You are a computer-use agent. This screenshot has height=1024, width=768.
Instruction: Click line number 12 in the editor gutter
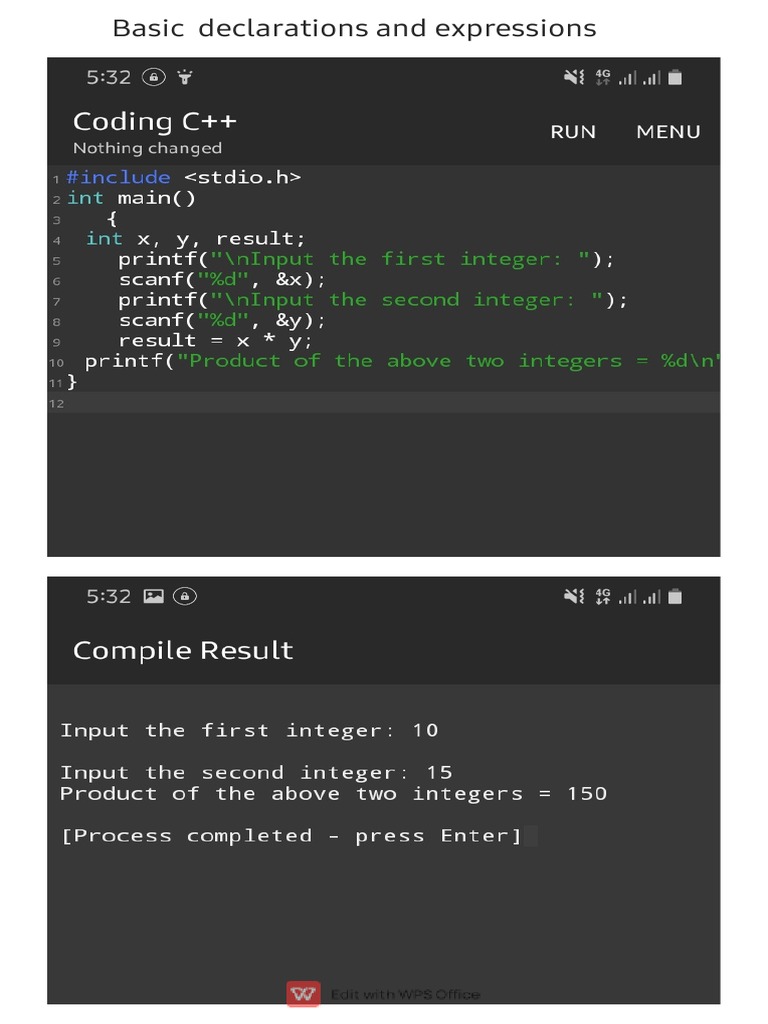pyautogui.click(x=56, y=403)
